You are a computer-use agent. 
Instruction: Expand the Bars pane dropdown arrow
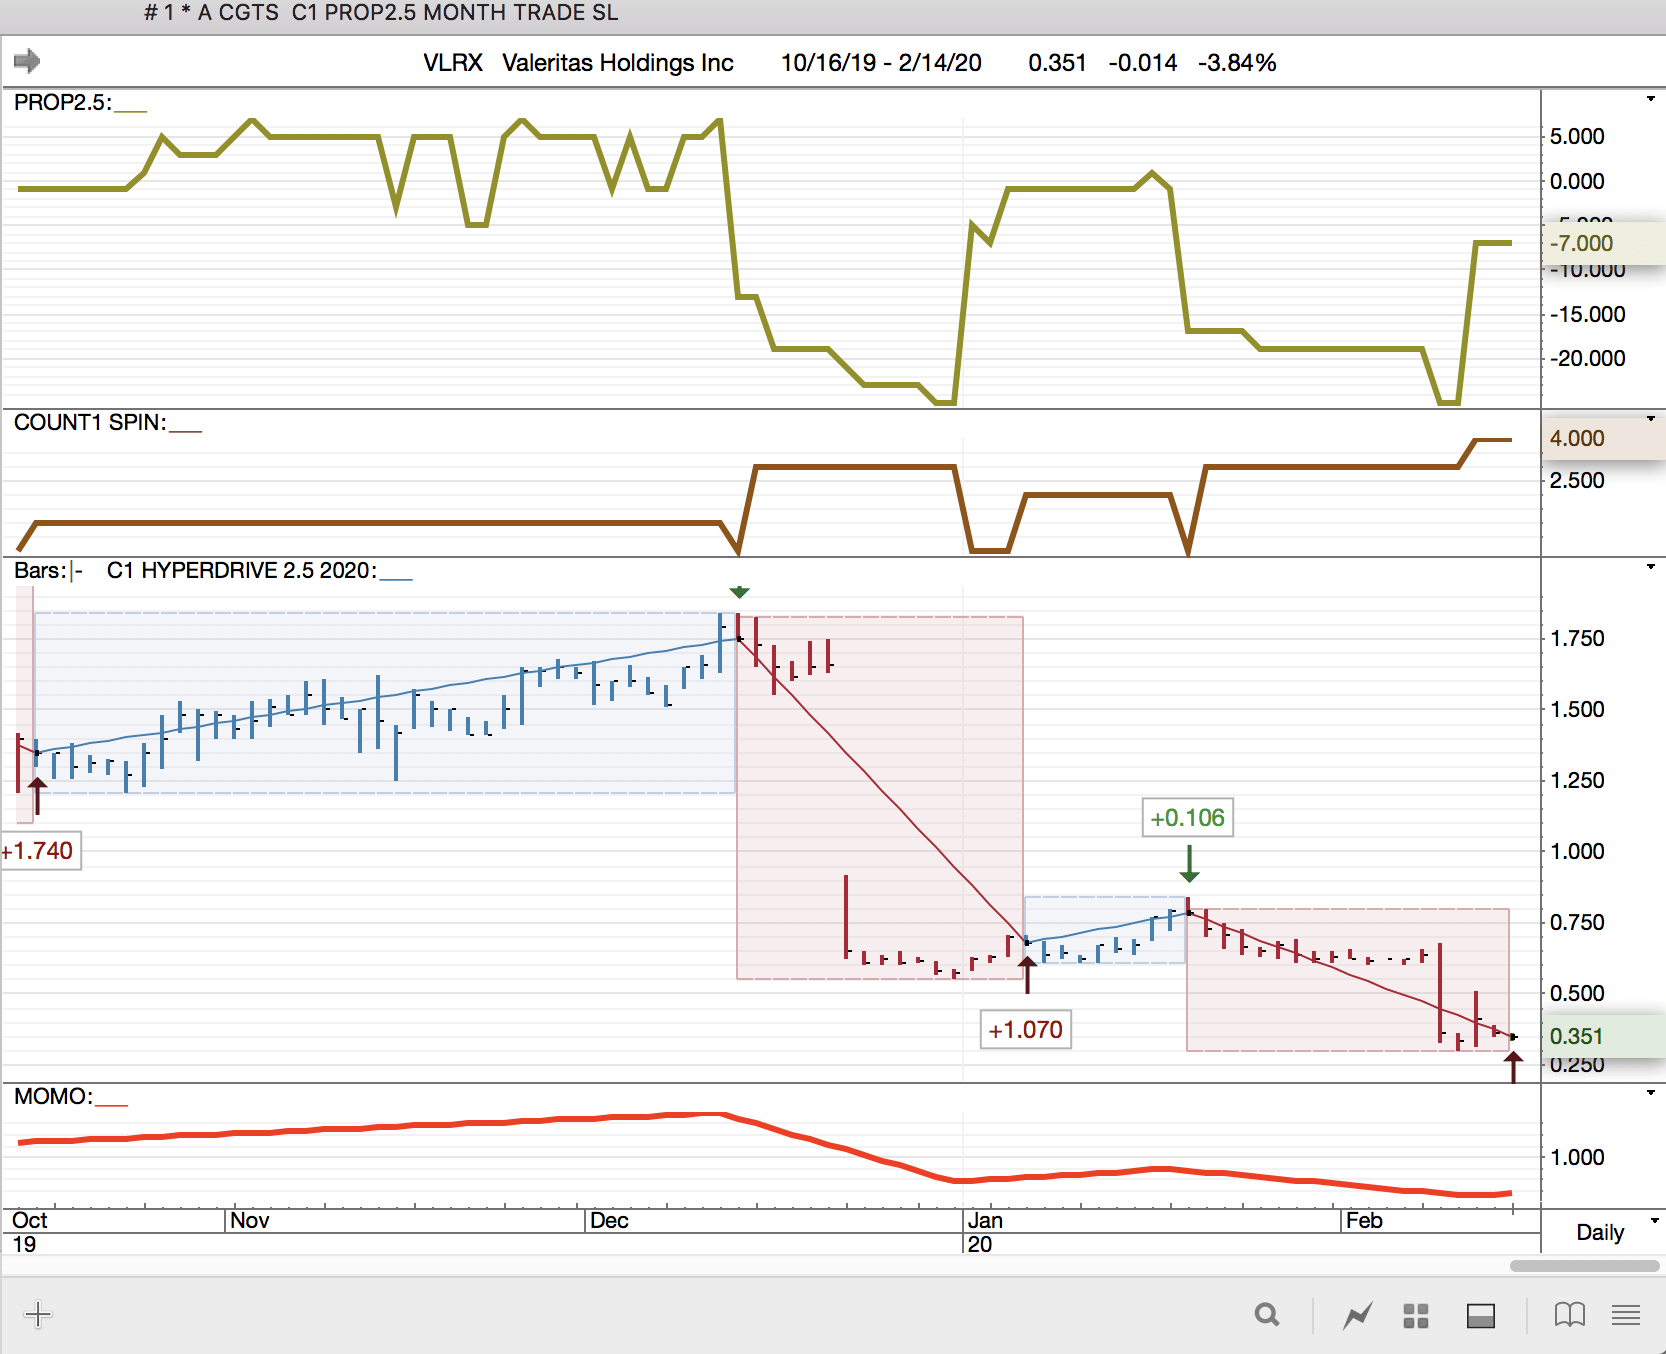pyautogui.click(x=1651, y=567)
